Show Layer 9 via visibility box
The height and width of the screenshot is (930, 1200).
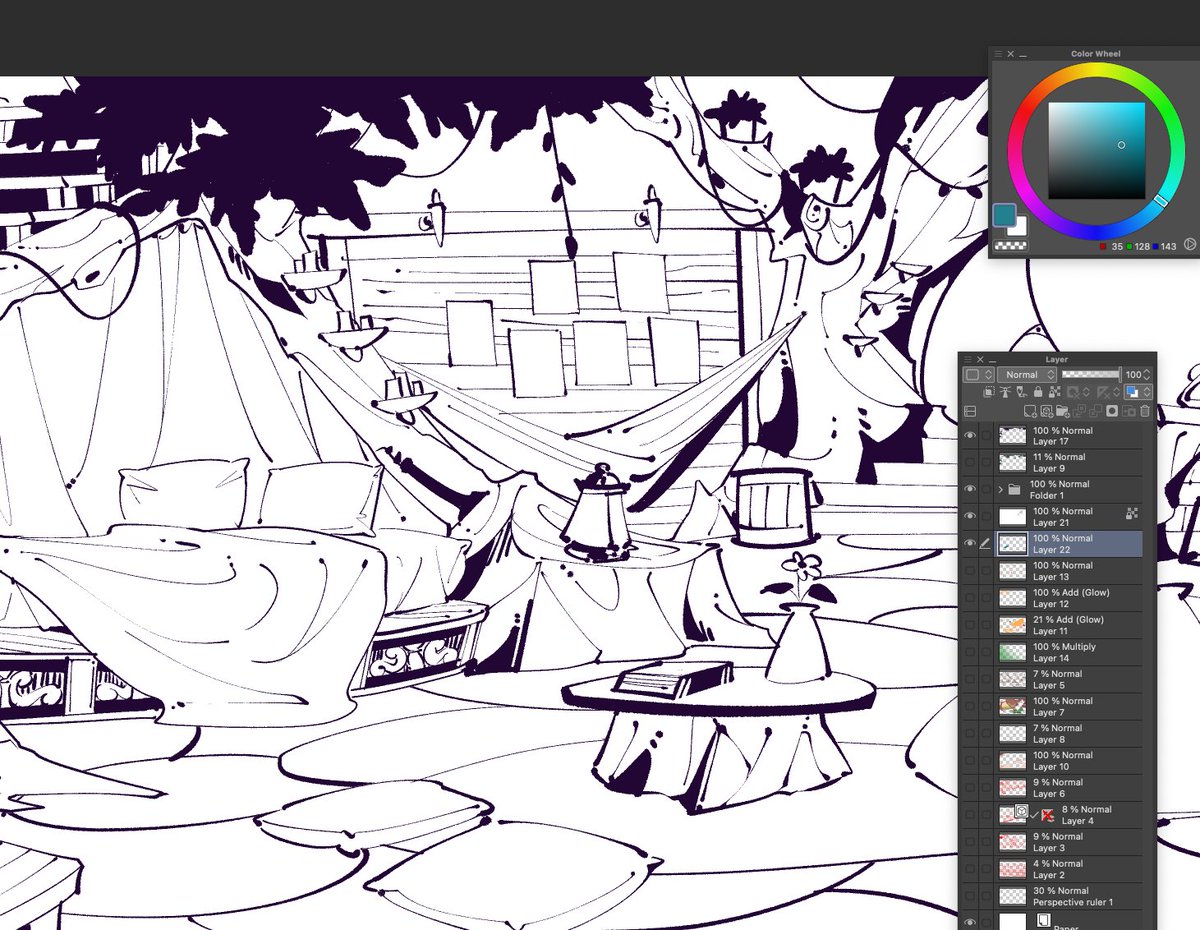point(969,463)
